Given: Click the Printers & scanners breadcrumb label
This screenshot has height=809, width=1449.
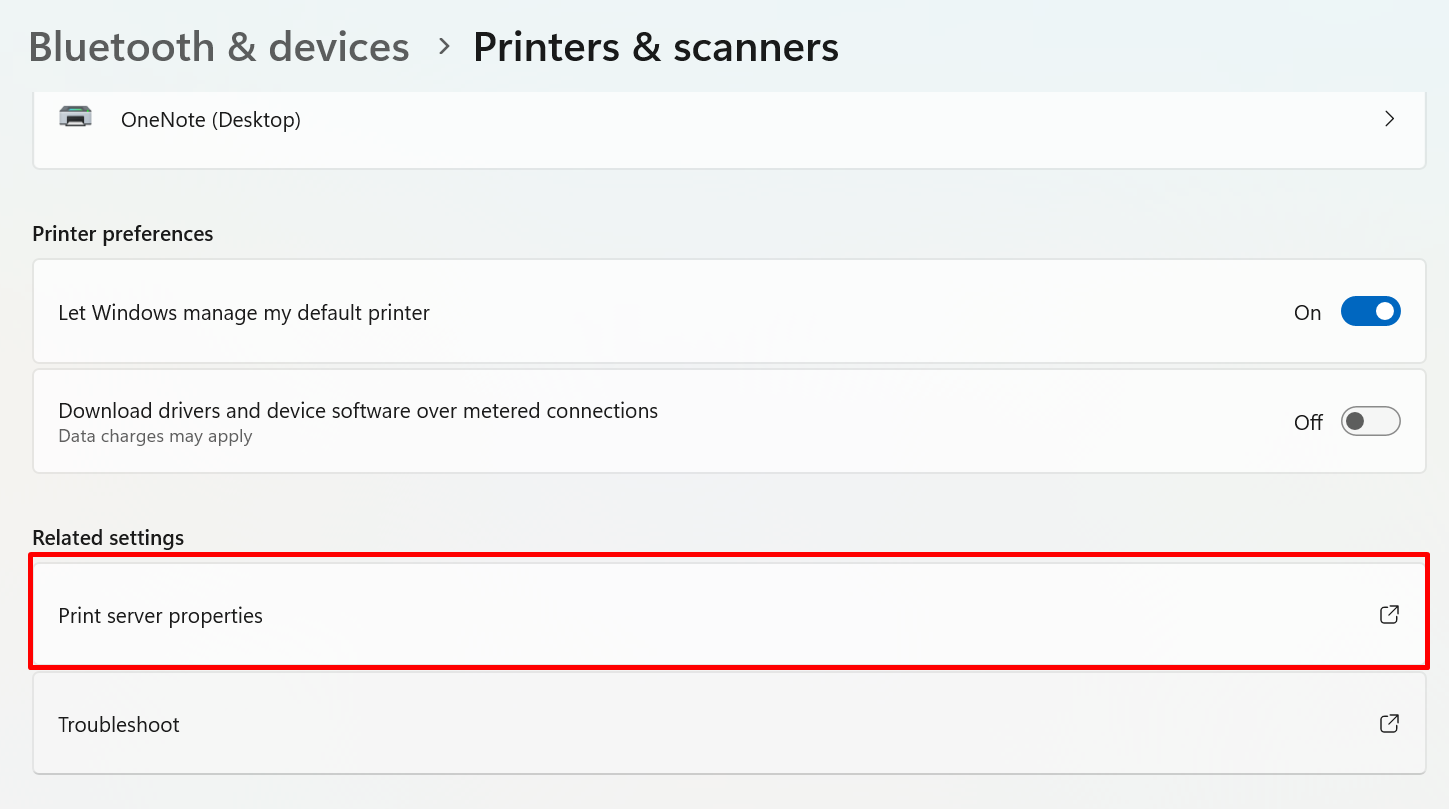Looking at the screenshot, I should (656, 46).
